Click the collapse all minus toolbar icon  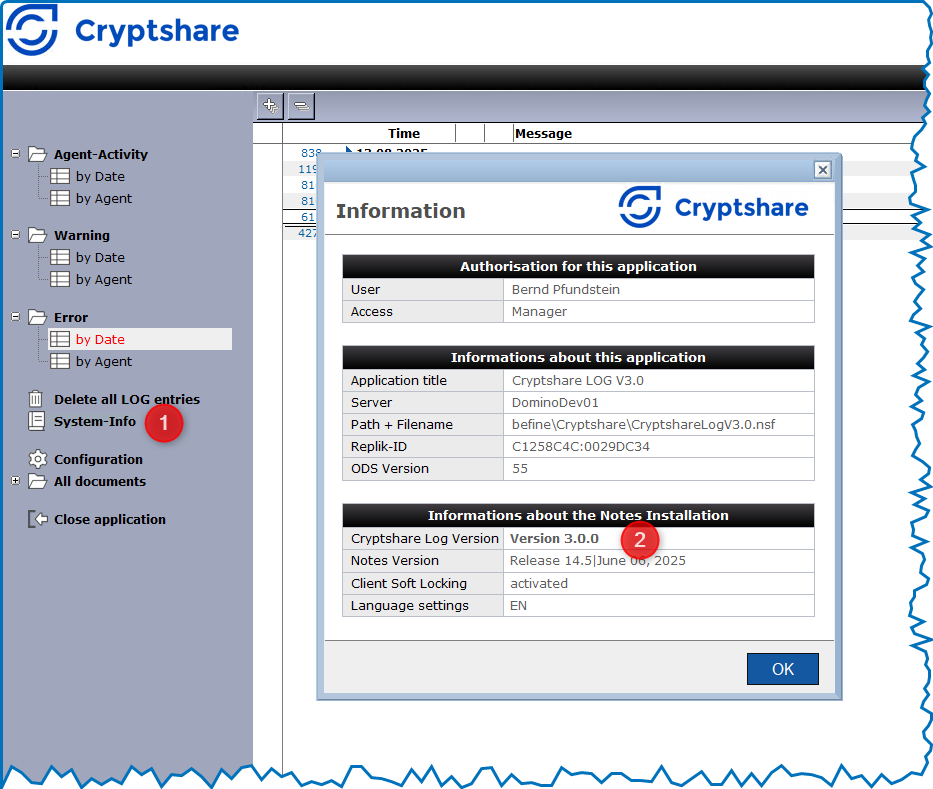point(301,105)
